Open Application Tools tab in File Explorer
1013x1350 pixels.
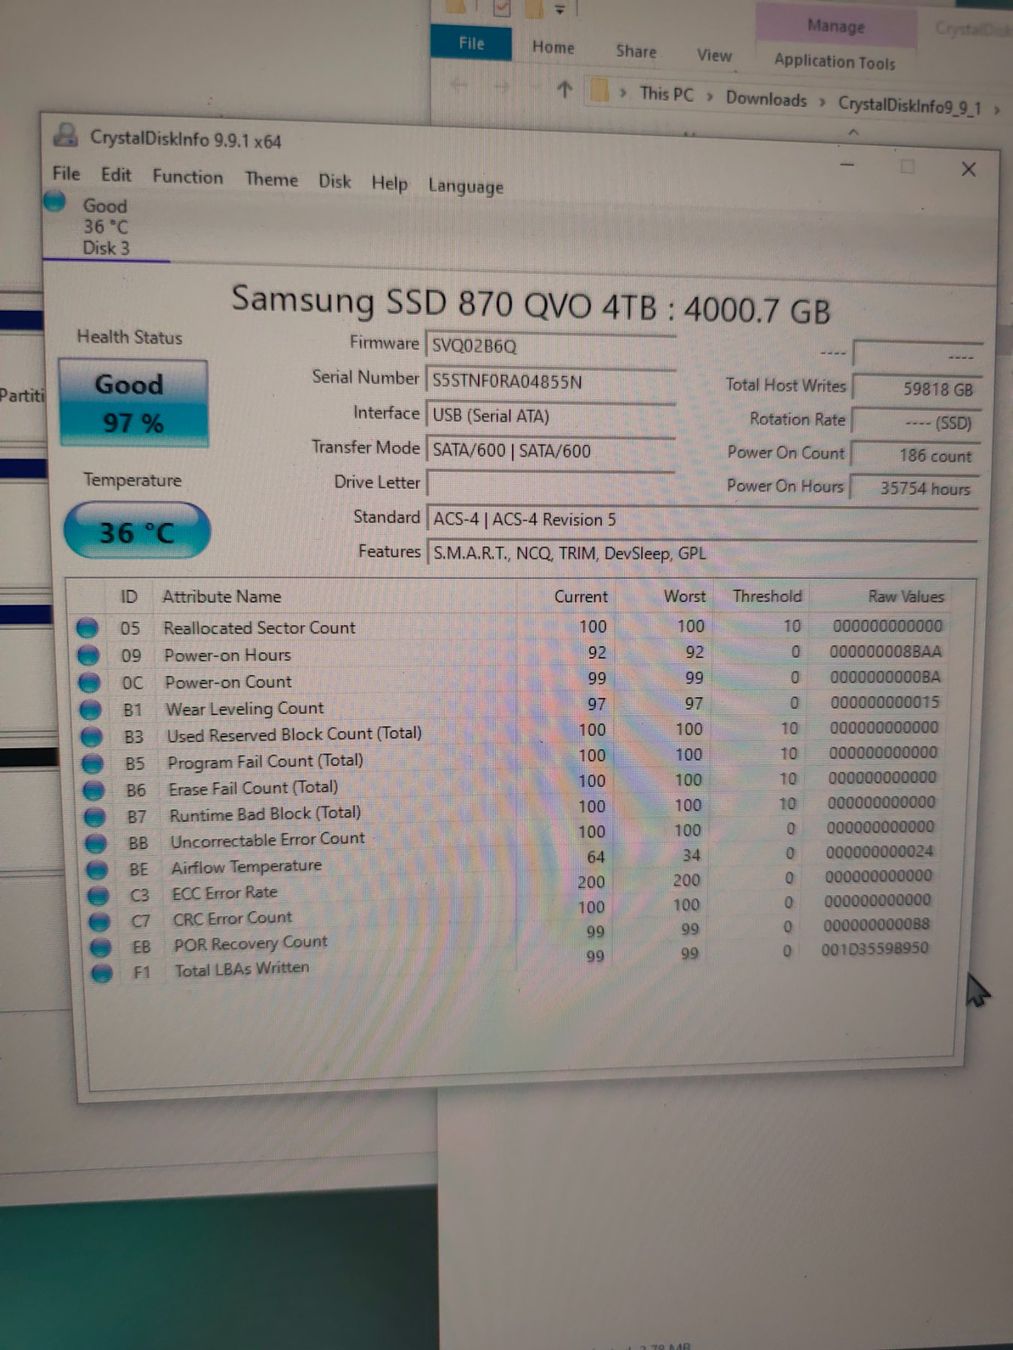(x=835, y=61)
